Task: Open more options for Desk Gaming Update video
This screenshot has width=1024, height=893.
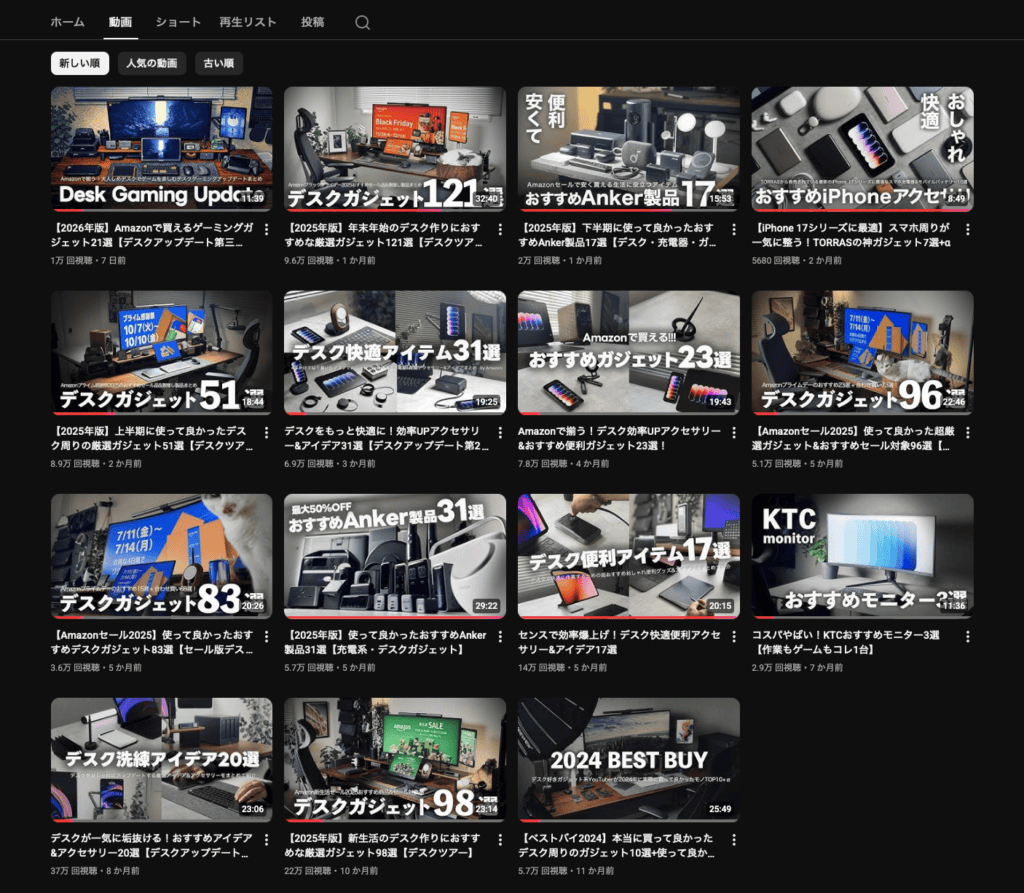Action: 266,229
